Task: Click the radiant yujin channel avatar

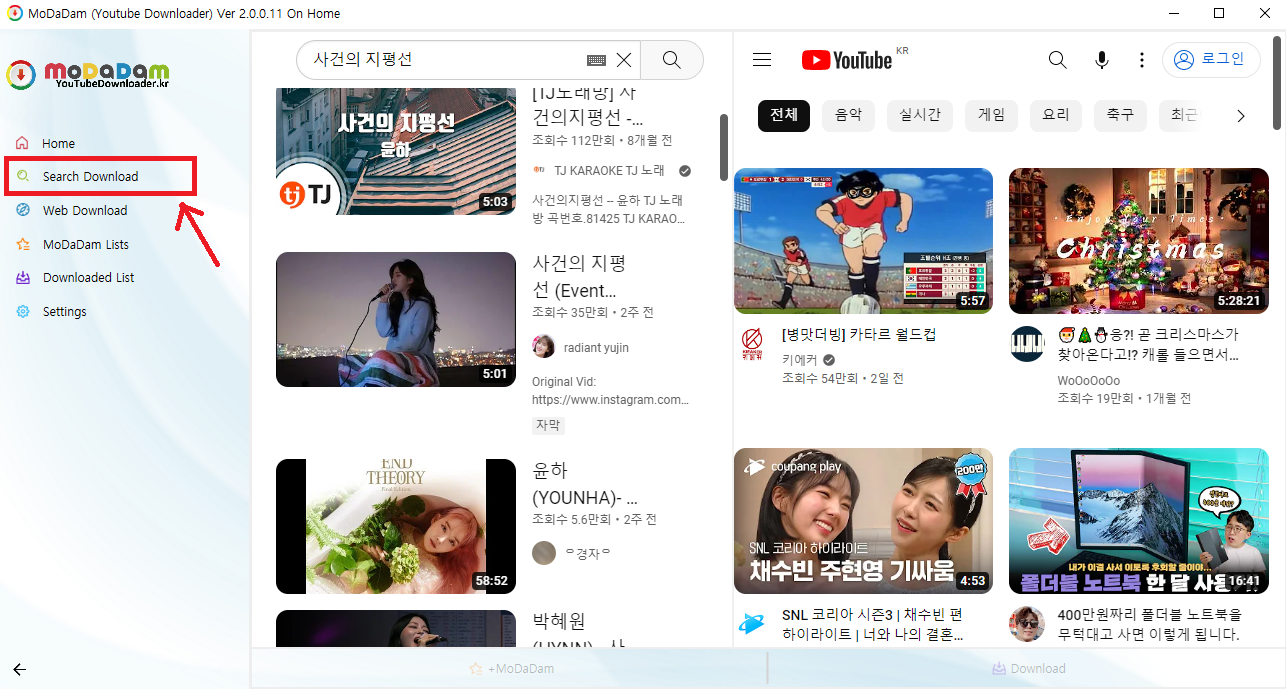Action: [x=544, y=347]
